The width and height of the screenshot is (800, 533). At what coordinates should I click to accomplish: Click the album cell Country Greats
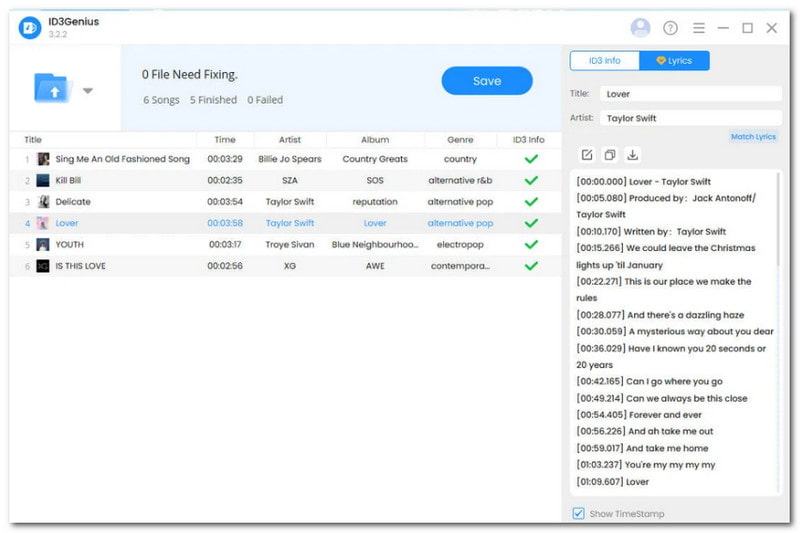click(x=375, y=159)
